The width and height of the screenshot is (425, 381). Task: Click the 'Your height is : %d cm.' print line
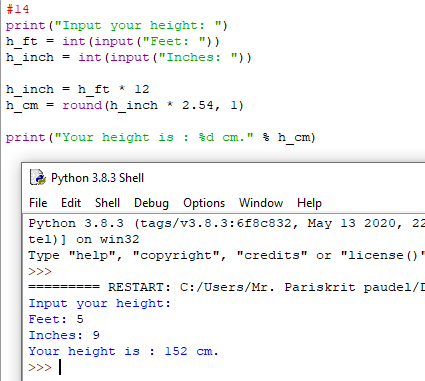161,137
